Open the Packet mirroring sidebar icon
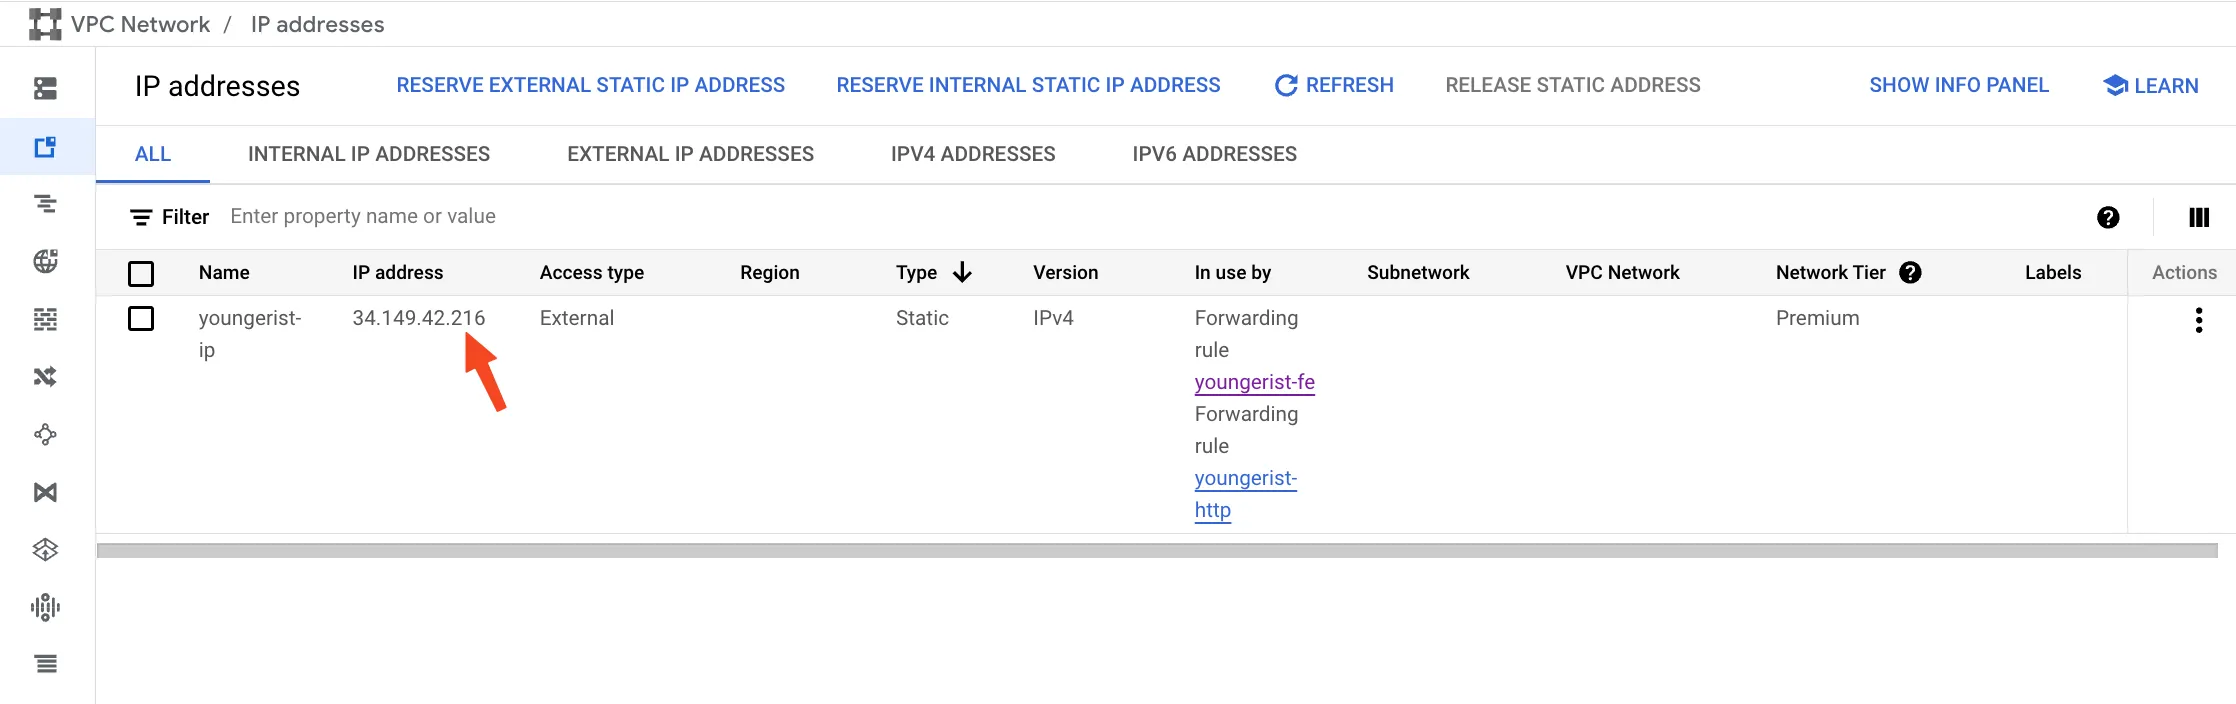The image size is (2236, 704). click(x=45, y=606)
